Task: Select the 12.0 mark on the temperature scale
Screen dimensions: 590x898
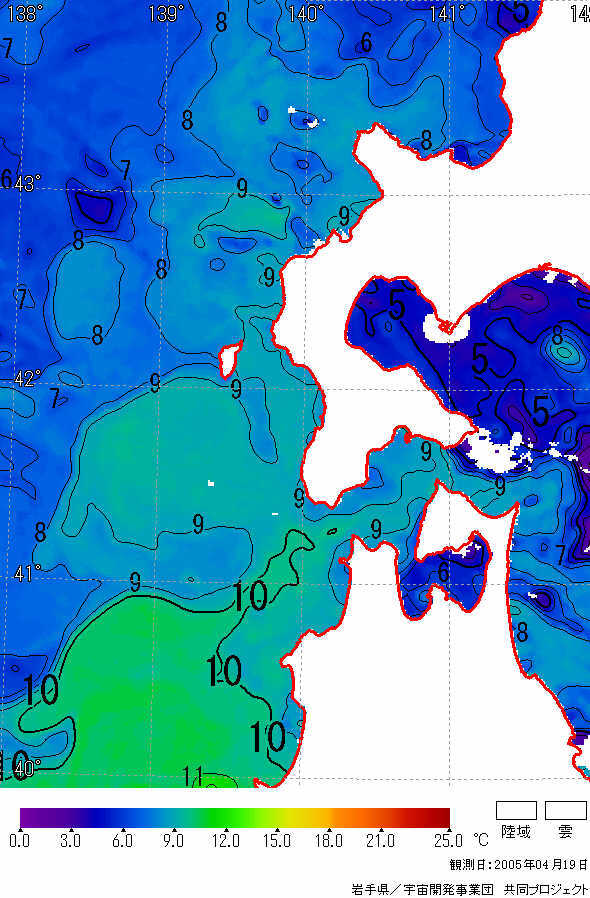Action: pos(226,841)
